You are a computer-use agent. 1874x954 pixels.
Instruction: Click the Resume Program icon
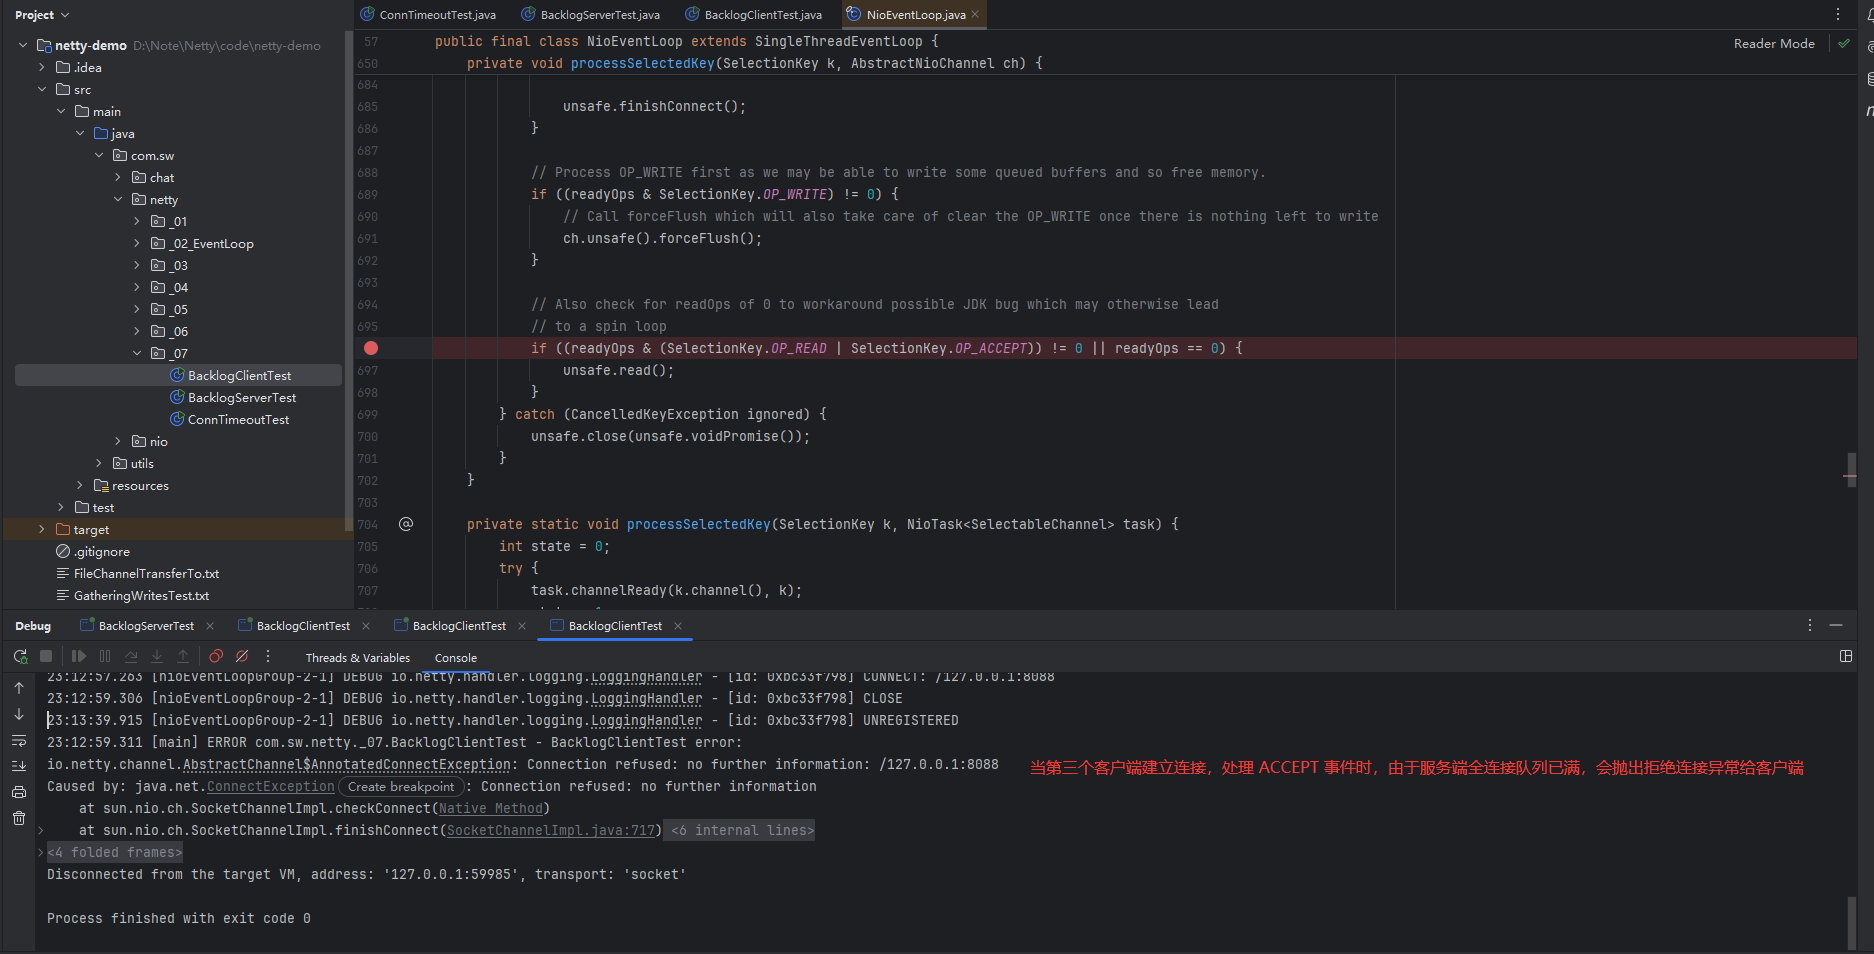(x=79, y=657)
